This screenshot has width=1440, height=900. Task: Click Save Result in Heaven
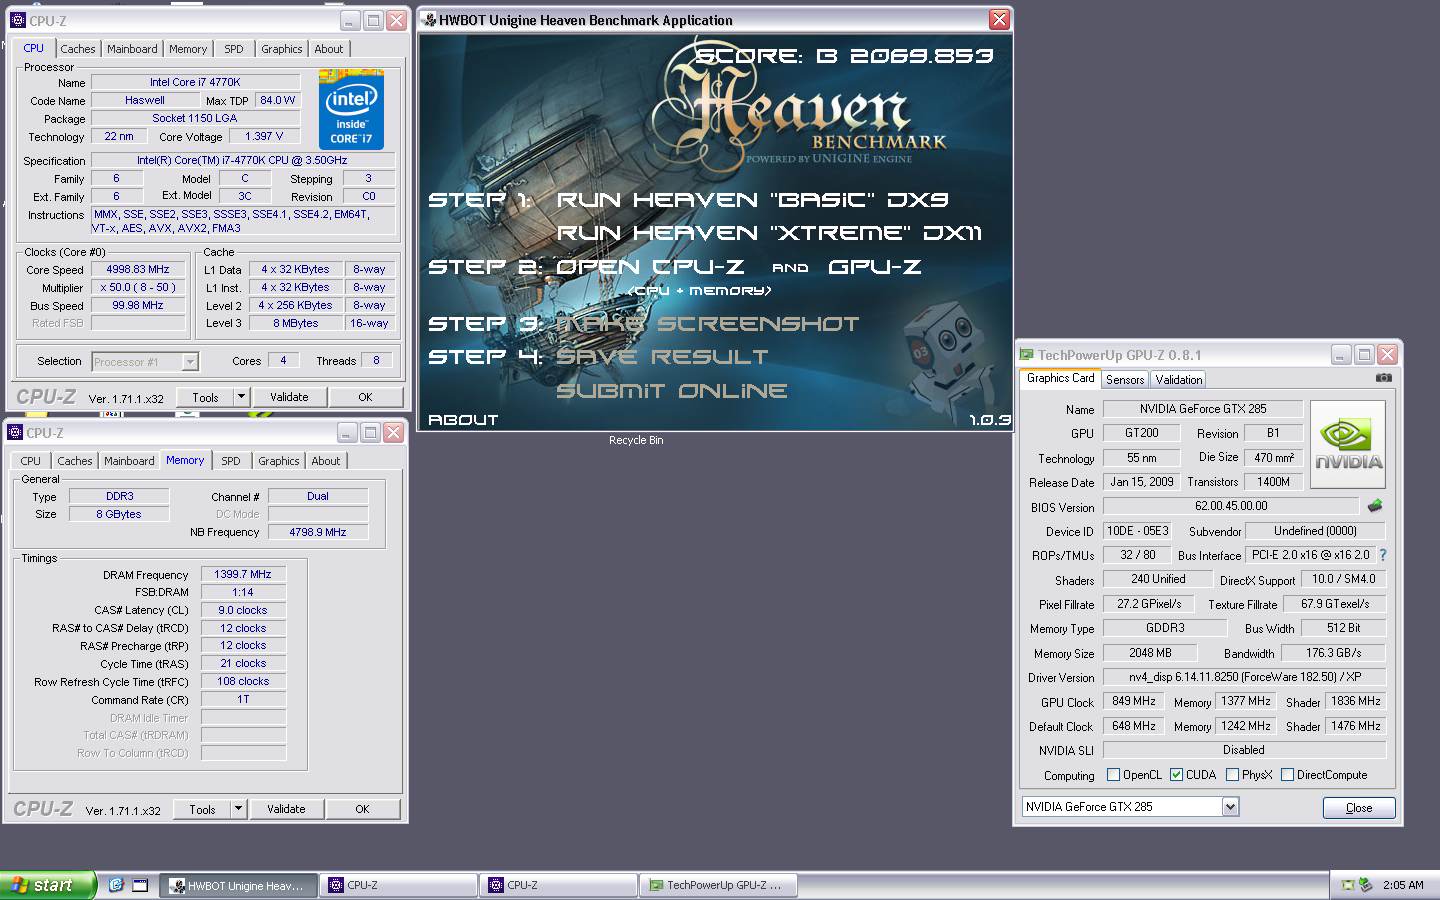[662, 357]
